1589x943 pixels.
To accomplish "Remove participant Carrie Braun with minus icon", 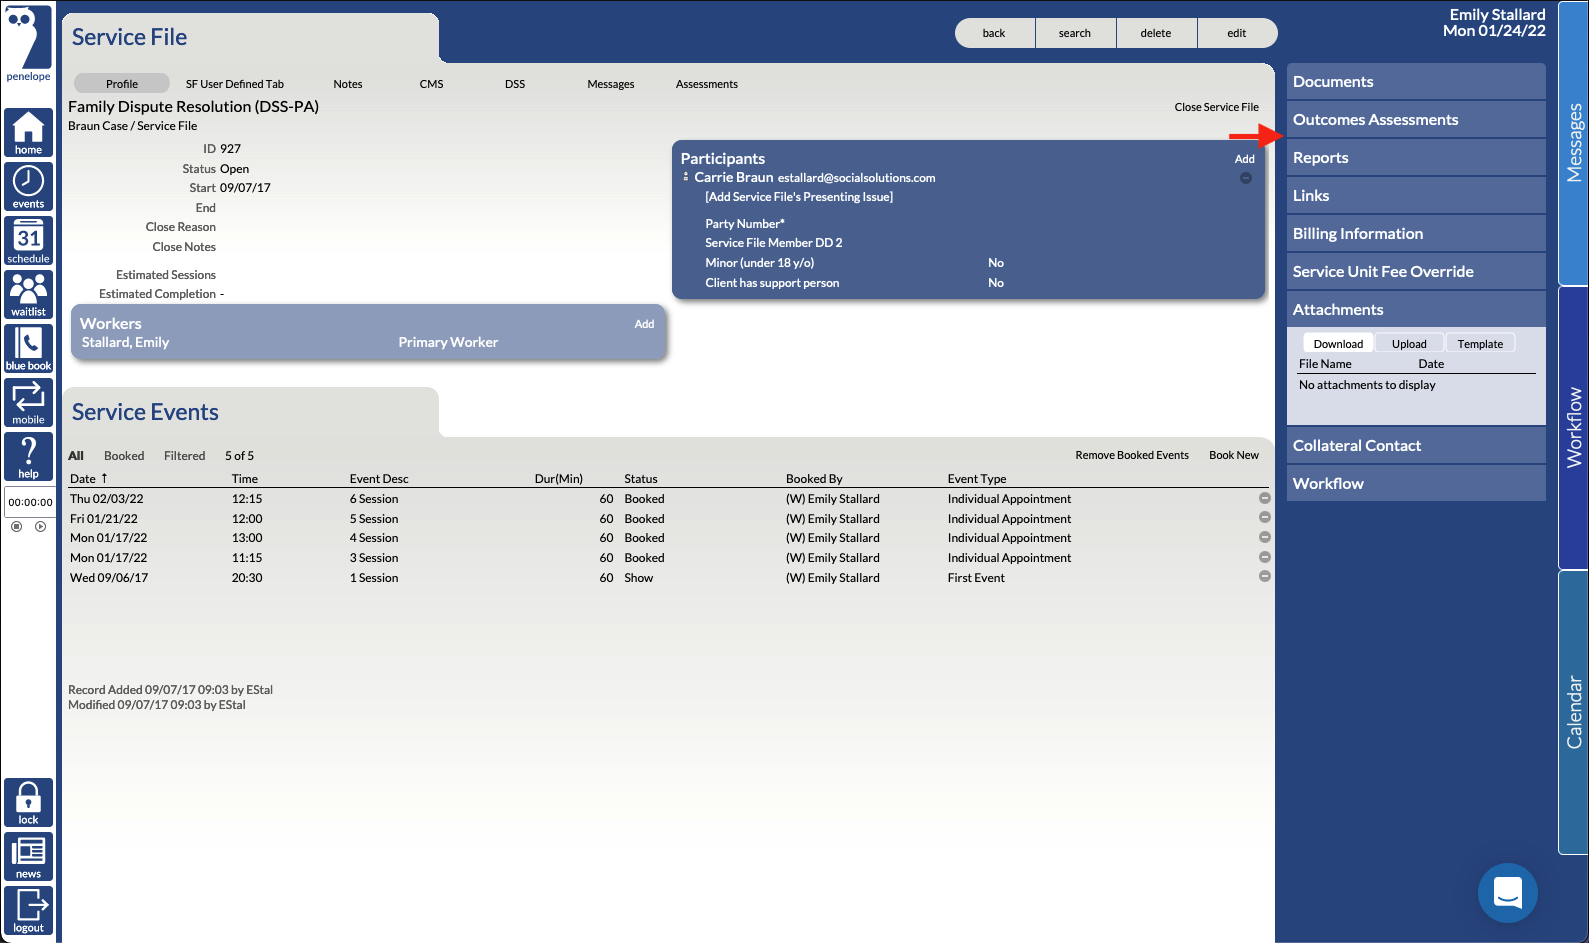I will [1245, 178].
